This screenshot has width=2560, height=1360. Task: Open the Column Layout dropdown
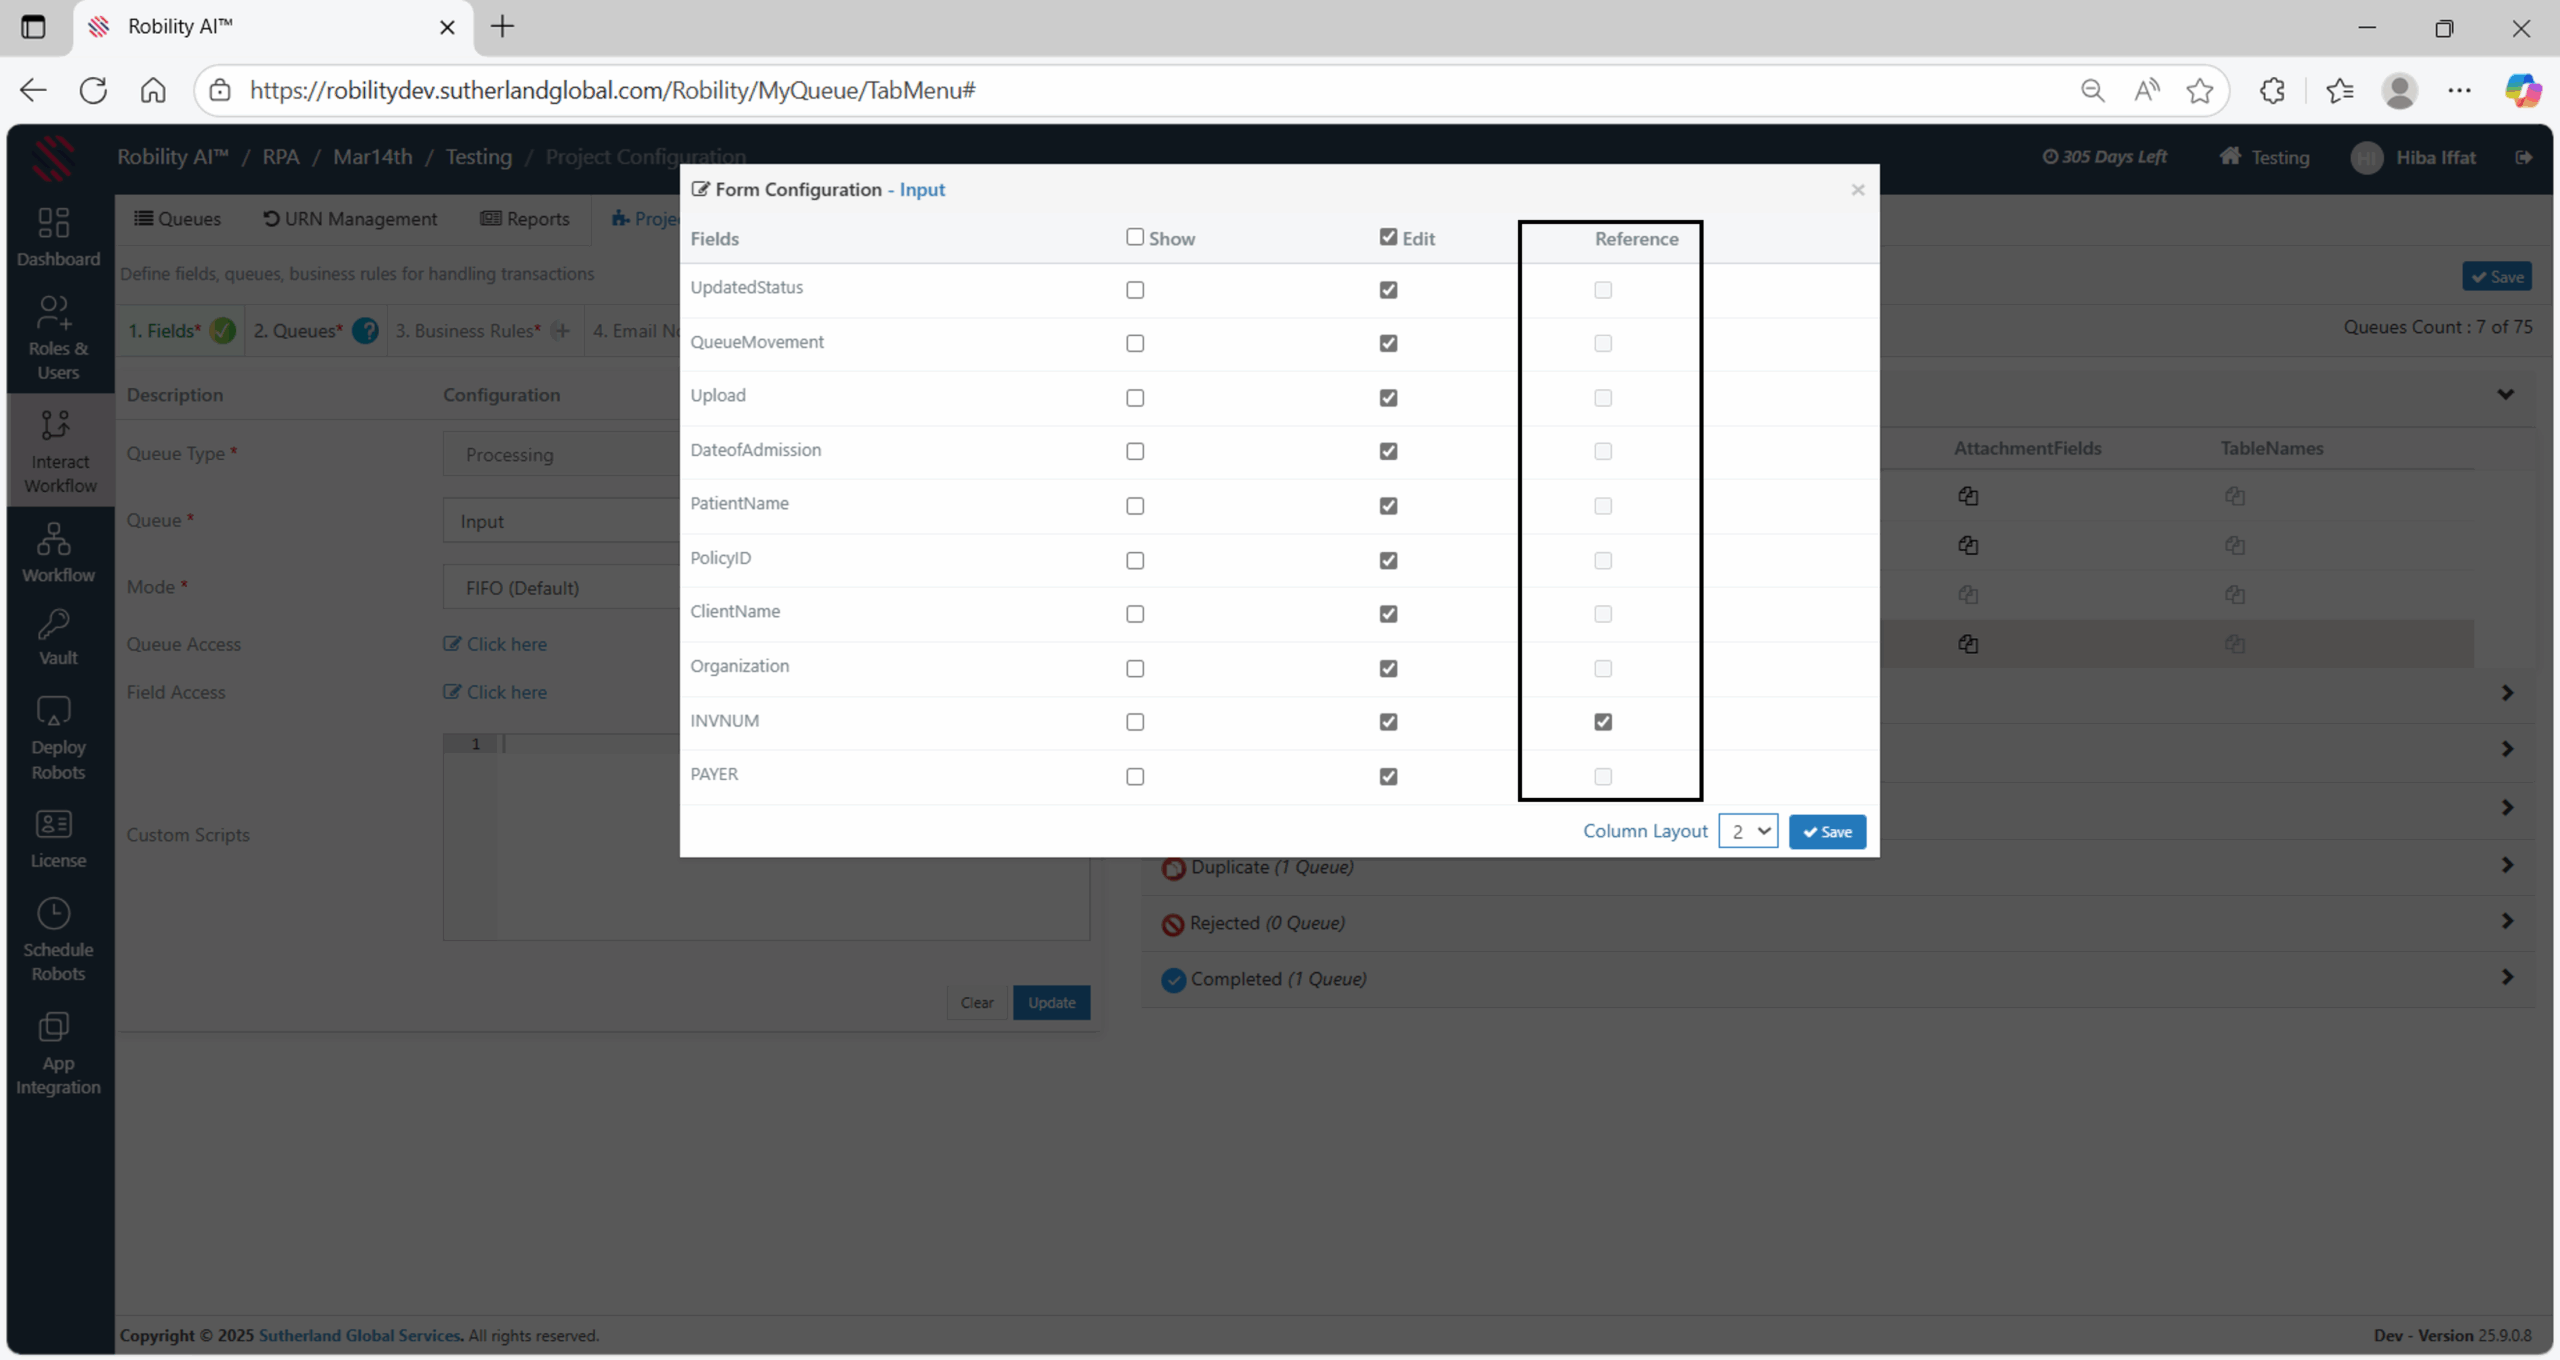click(1748, 831)
